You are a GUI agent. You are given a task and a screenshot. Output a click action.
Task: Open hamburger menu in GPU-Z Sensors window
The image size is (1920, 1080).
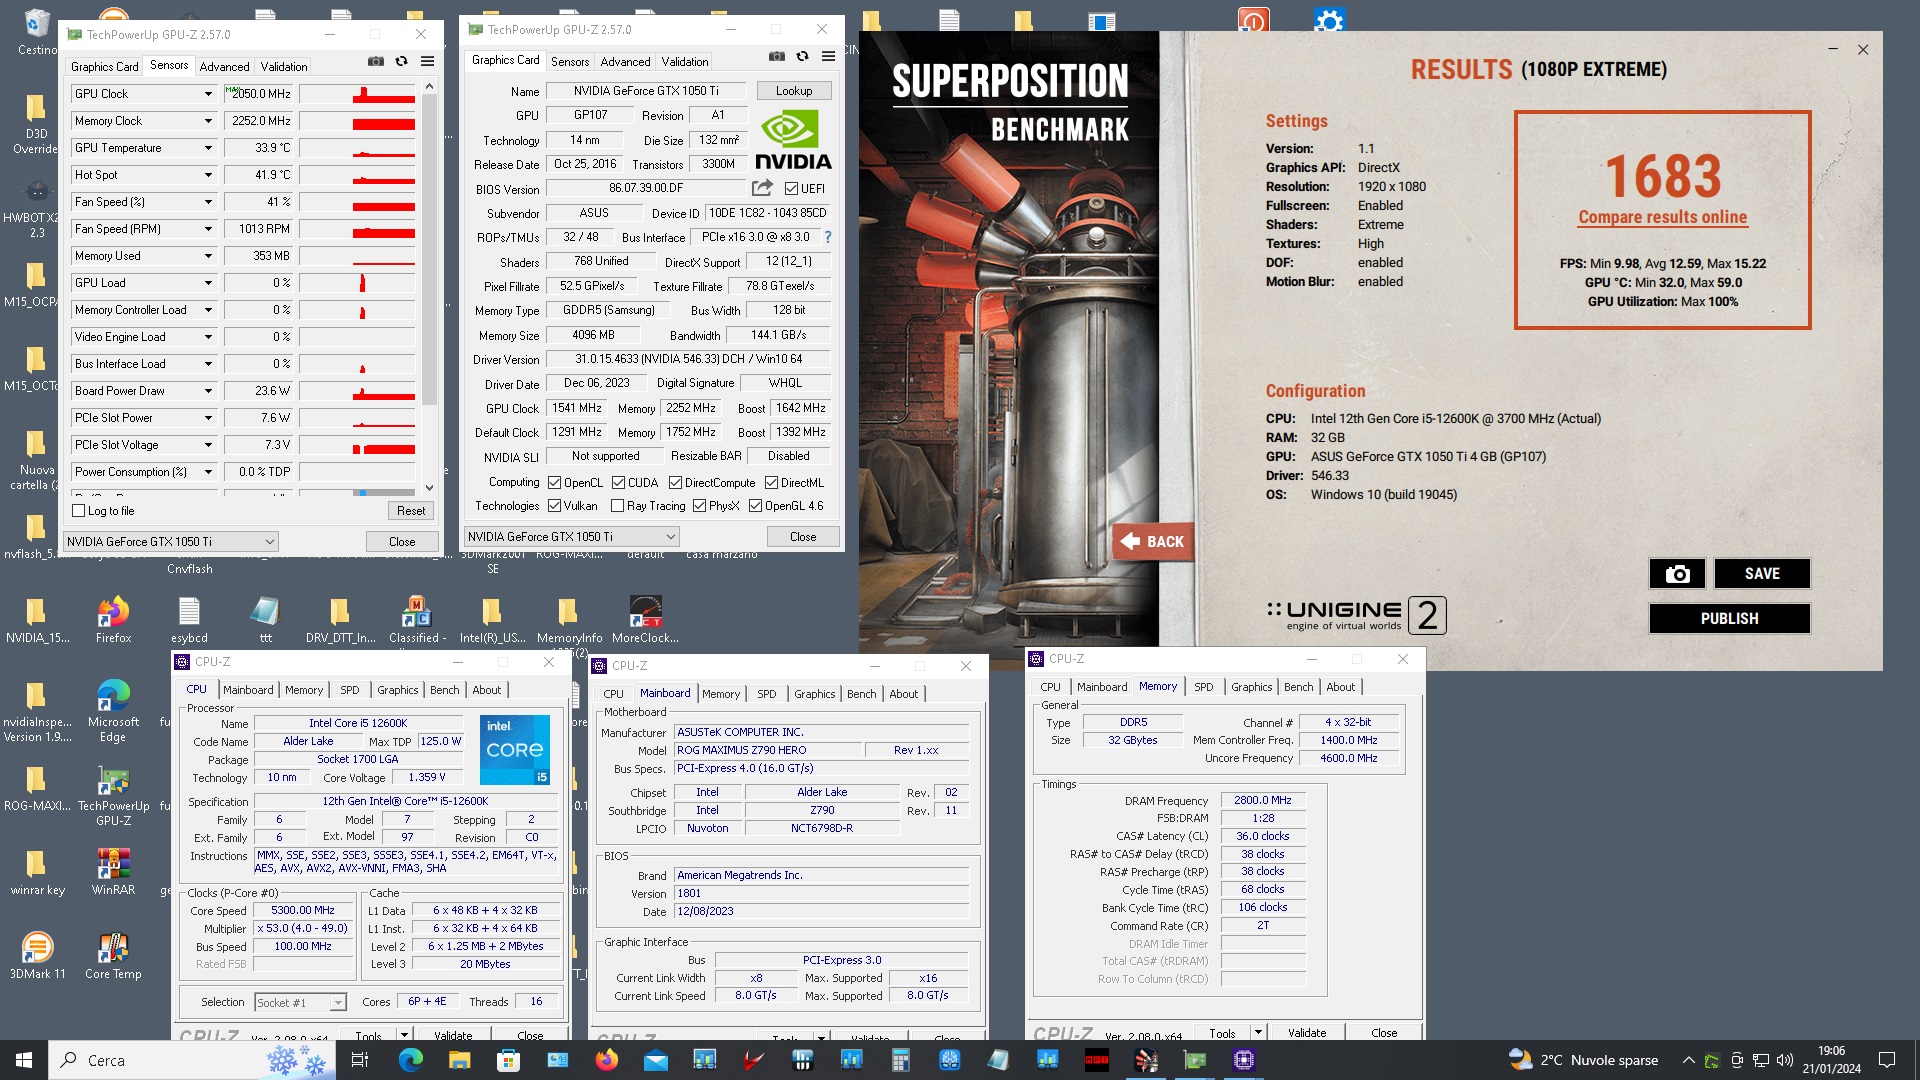pyautogui.click(x=427, y=61)
